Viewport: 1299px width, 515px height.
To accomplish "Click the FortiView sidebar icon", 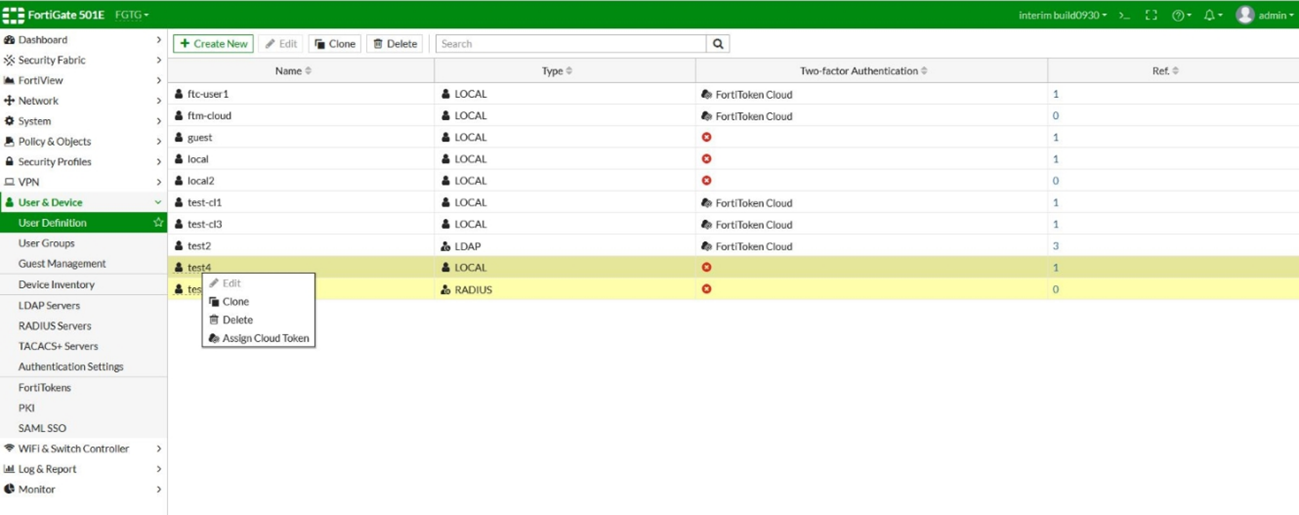I will click(9, 80).
